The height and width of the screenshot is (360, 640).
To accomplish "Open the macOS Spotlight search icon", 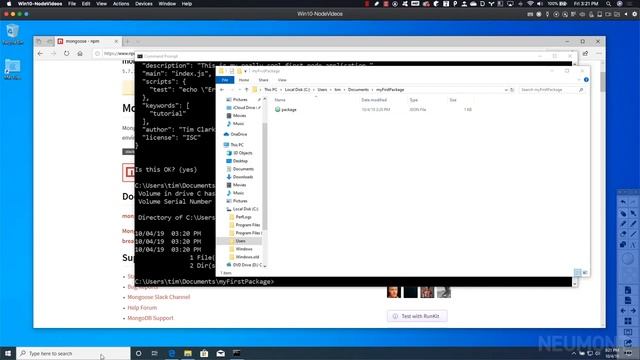I will tap(609, 4).
